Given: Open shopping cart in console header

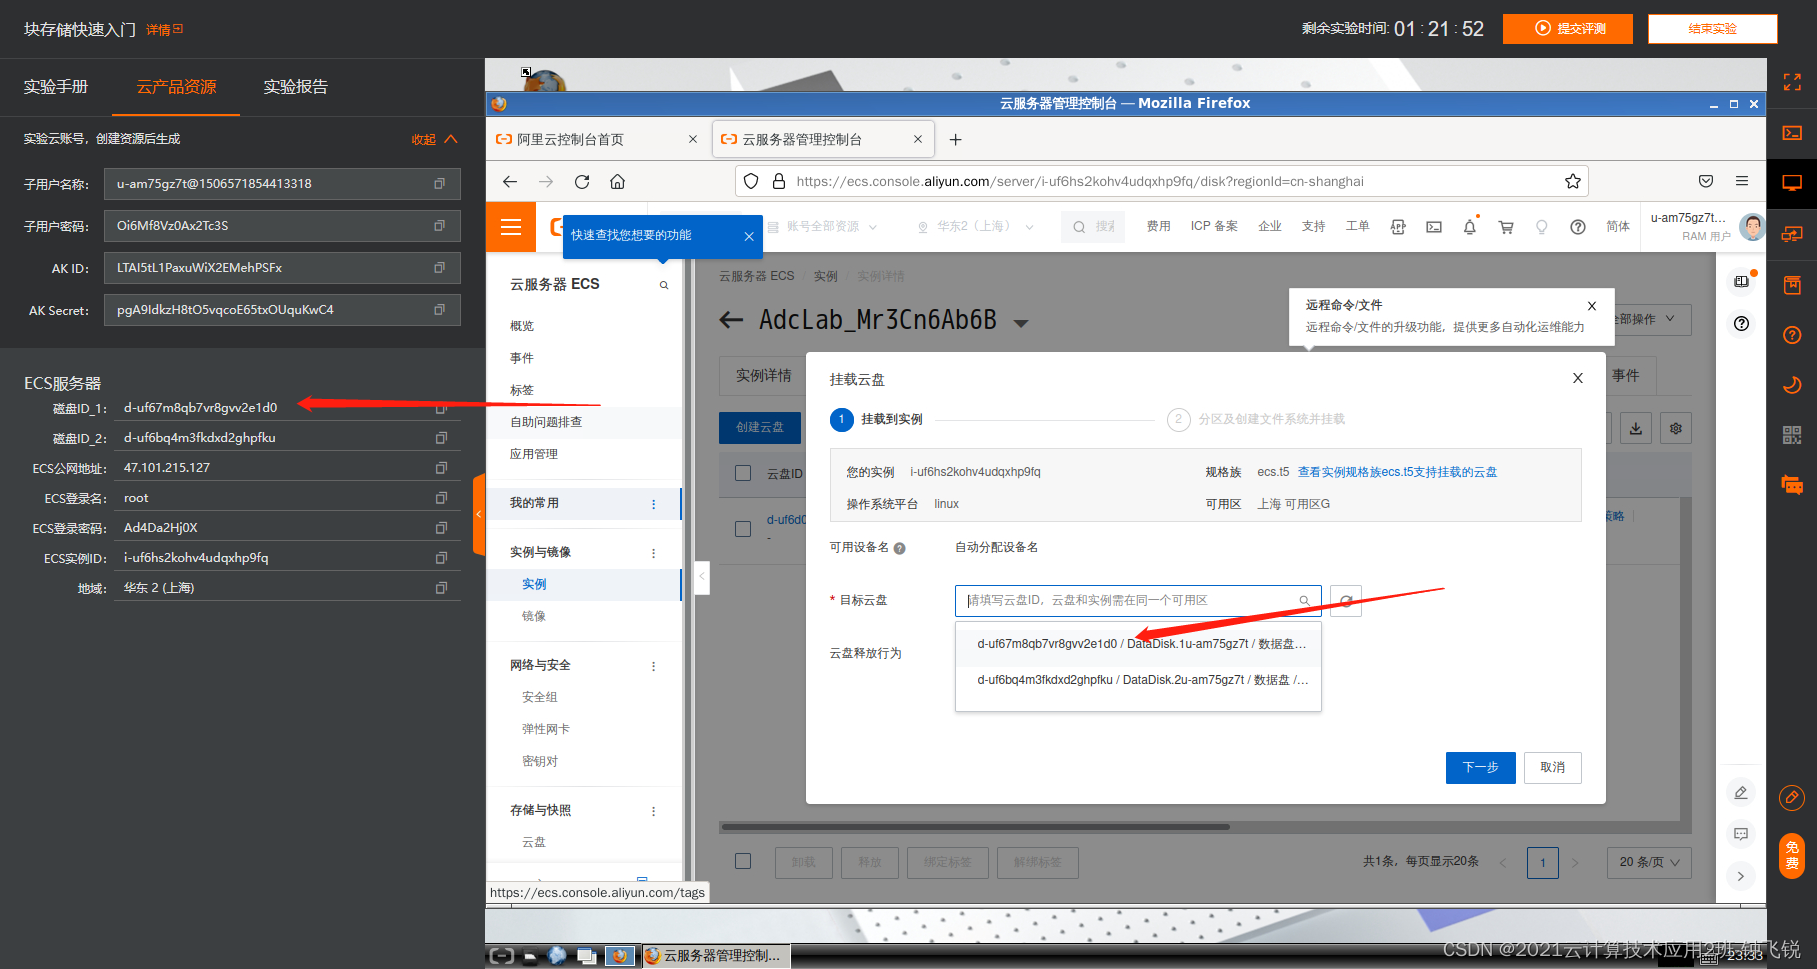Looking at the screenshot, I should (1506, 227).
